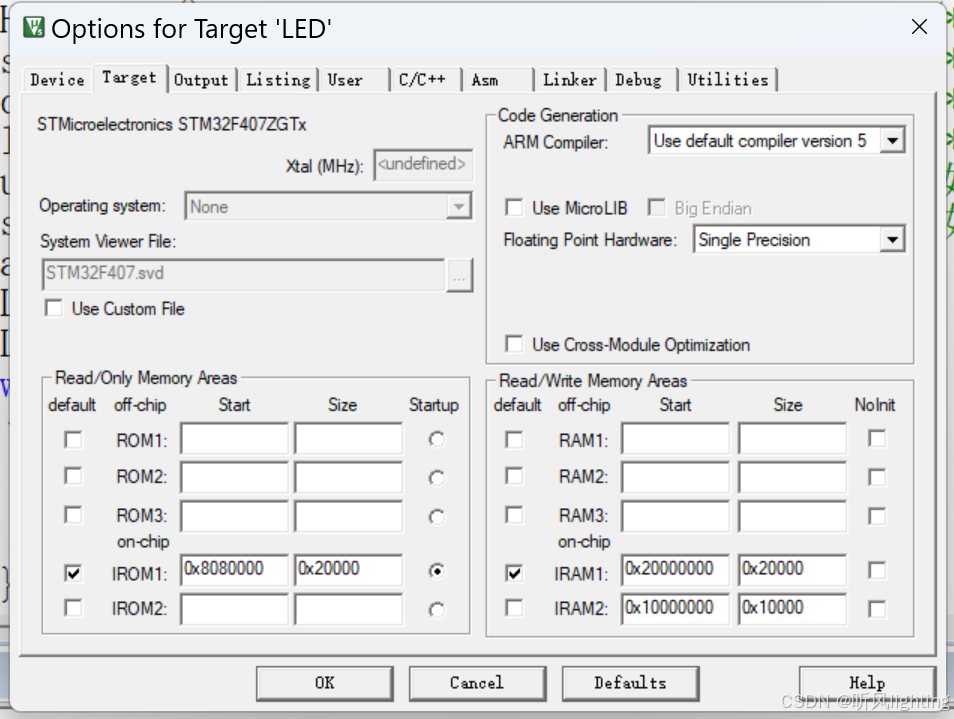Click the Cancel button
This screenshot has height=719, width=954.
pos(477,683)
